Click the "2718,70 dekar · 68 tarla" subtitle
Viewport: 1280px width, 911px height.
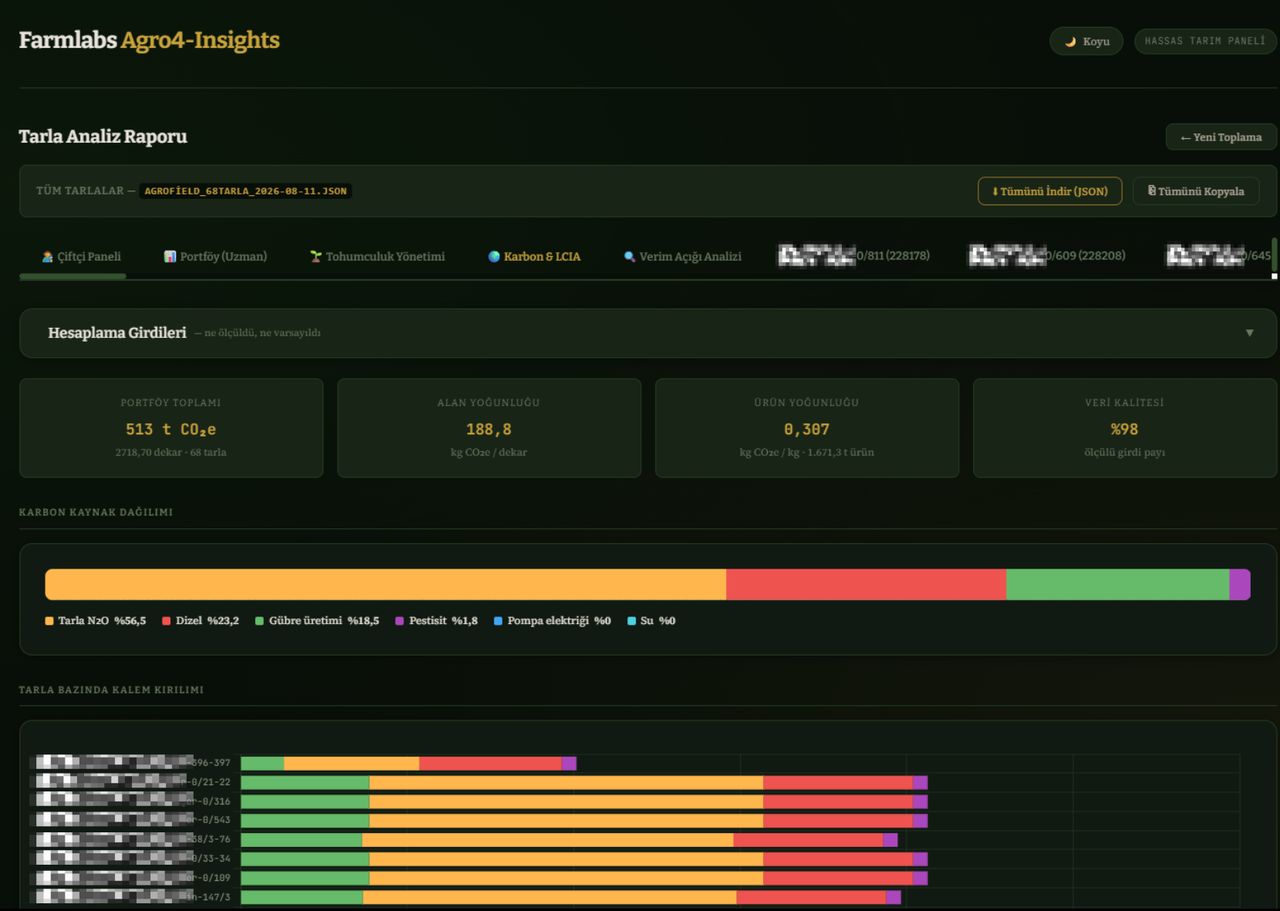171,453
